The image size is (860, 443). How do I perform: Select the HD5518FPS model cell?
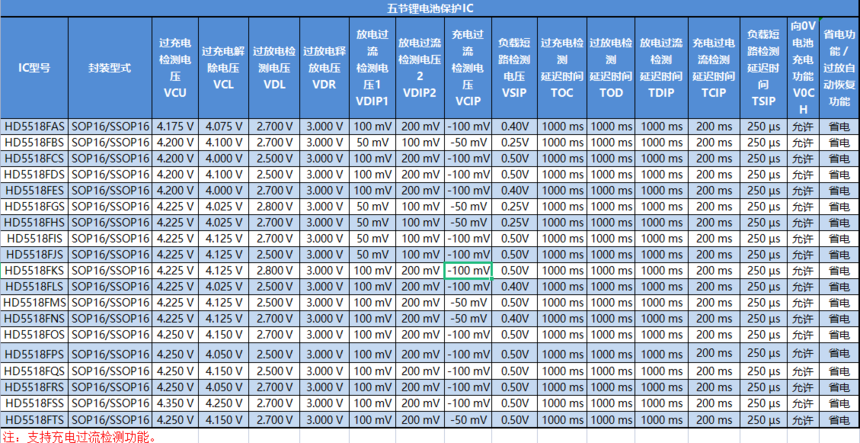pos(35,352)
